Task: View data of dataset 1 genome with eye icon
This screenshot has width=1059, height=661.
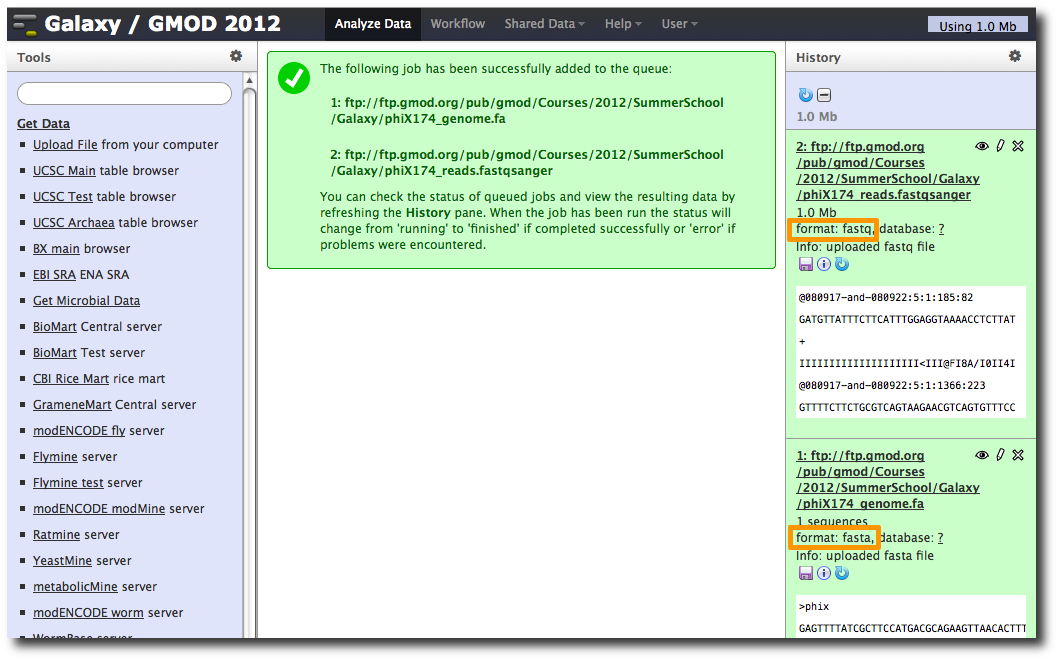Action: pos(981,455)
